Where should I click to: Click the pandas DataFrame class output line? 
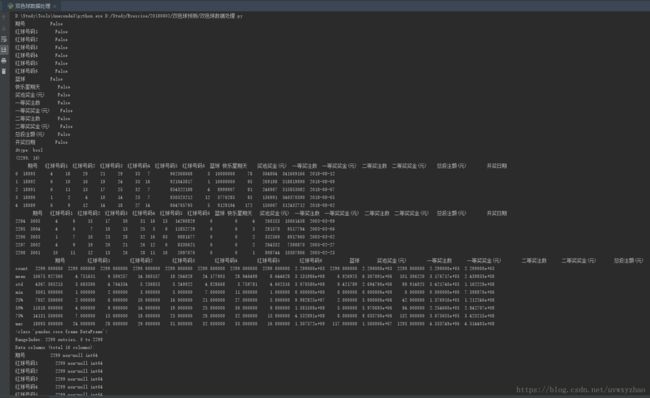click(x=61, y=332)
